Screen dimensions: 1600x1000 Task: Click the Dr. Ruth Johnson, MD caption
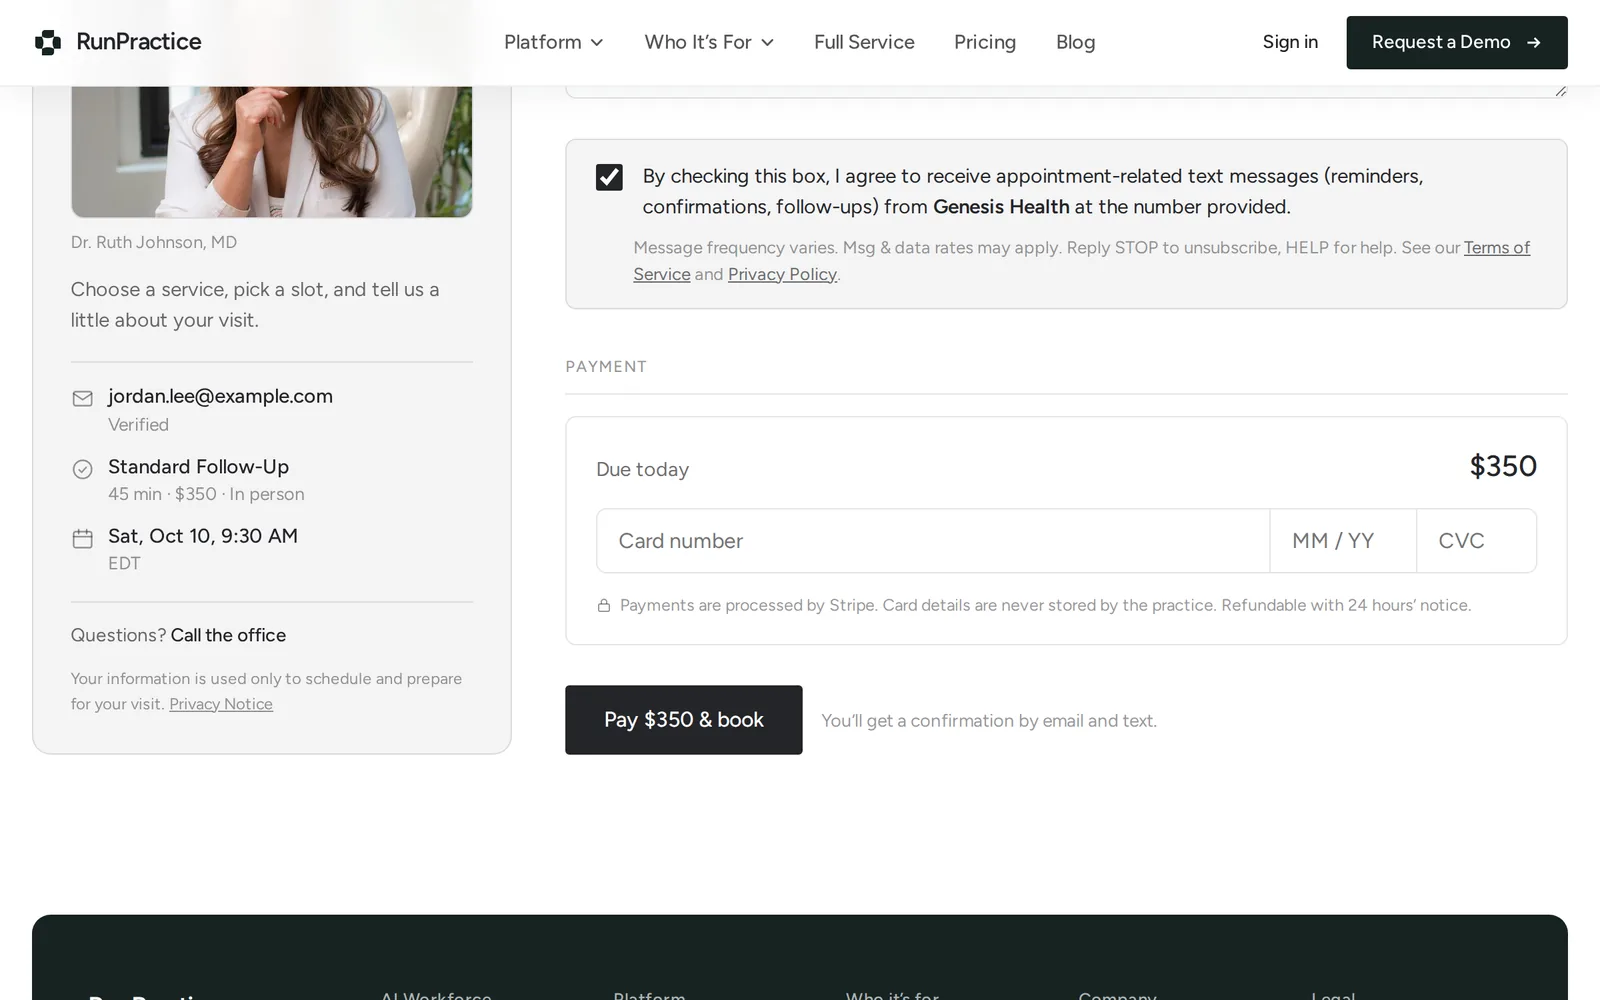[154, 242]
